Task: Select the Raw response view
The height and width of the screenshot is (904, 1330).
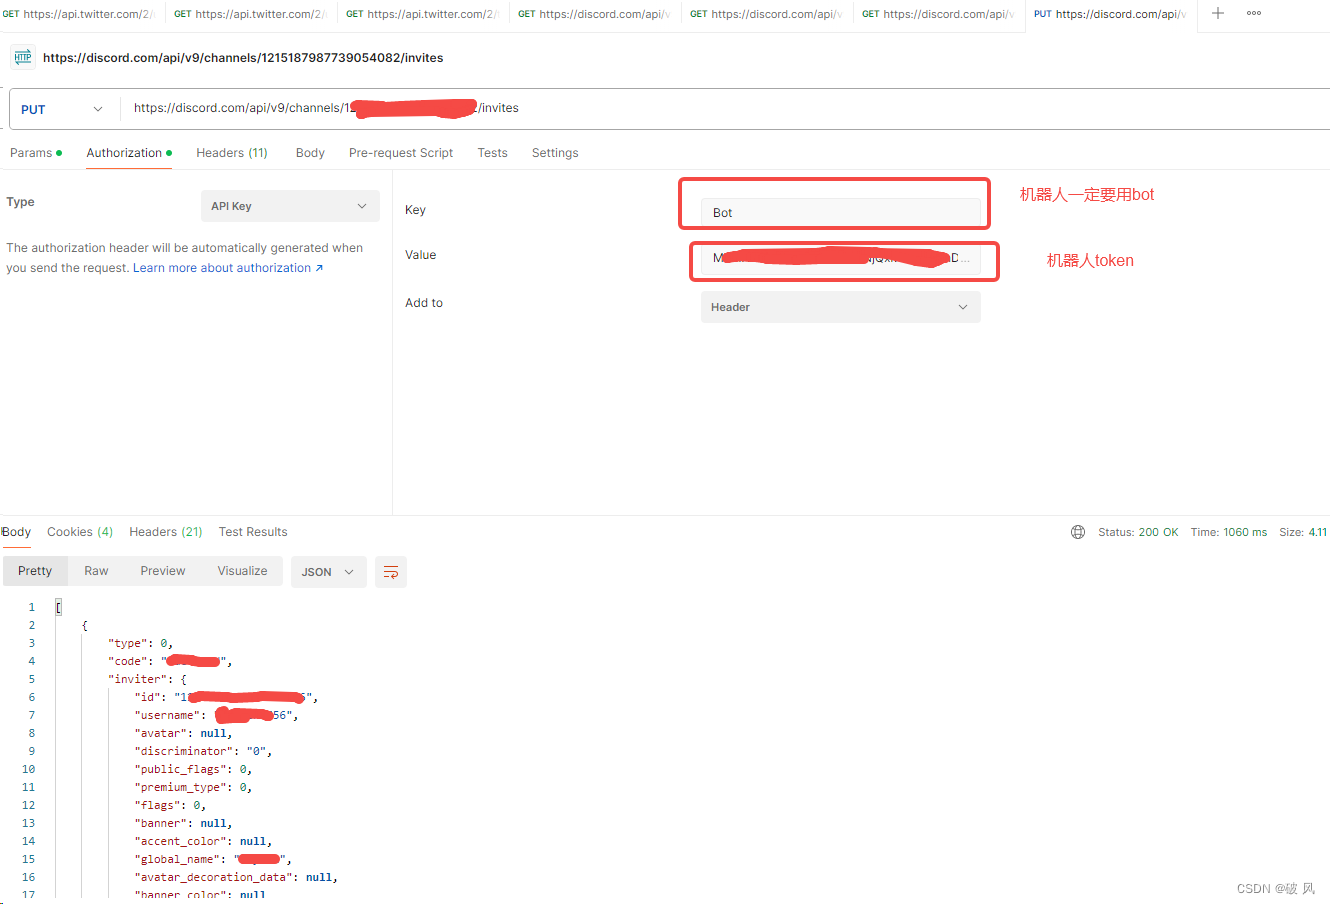Action: coord(96,571)
